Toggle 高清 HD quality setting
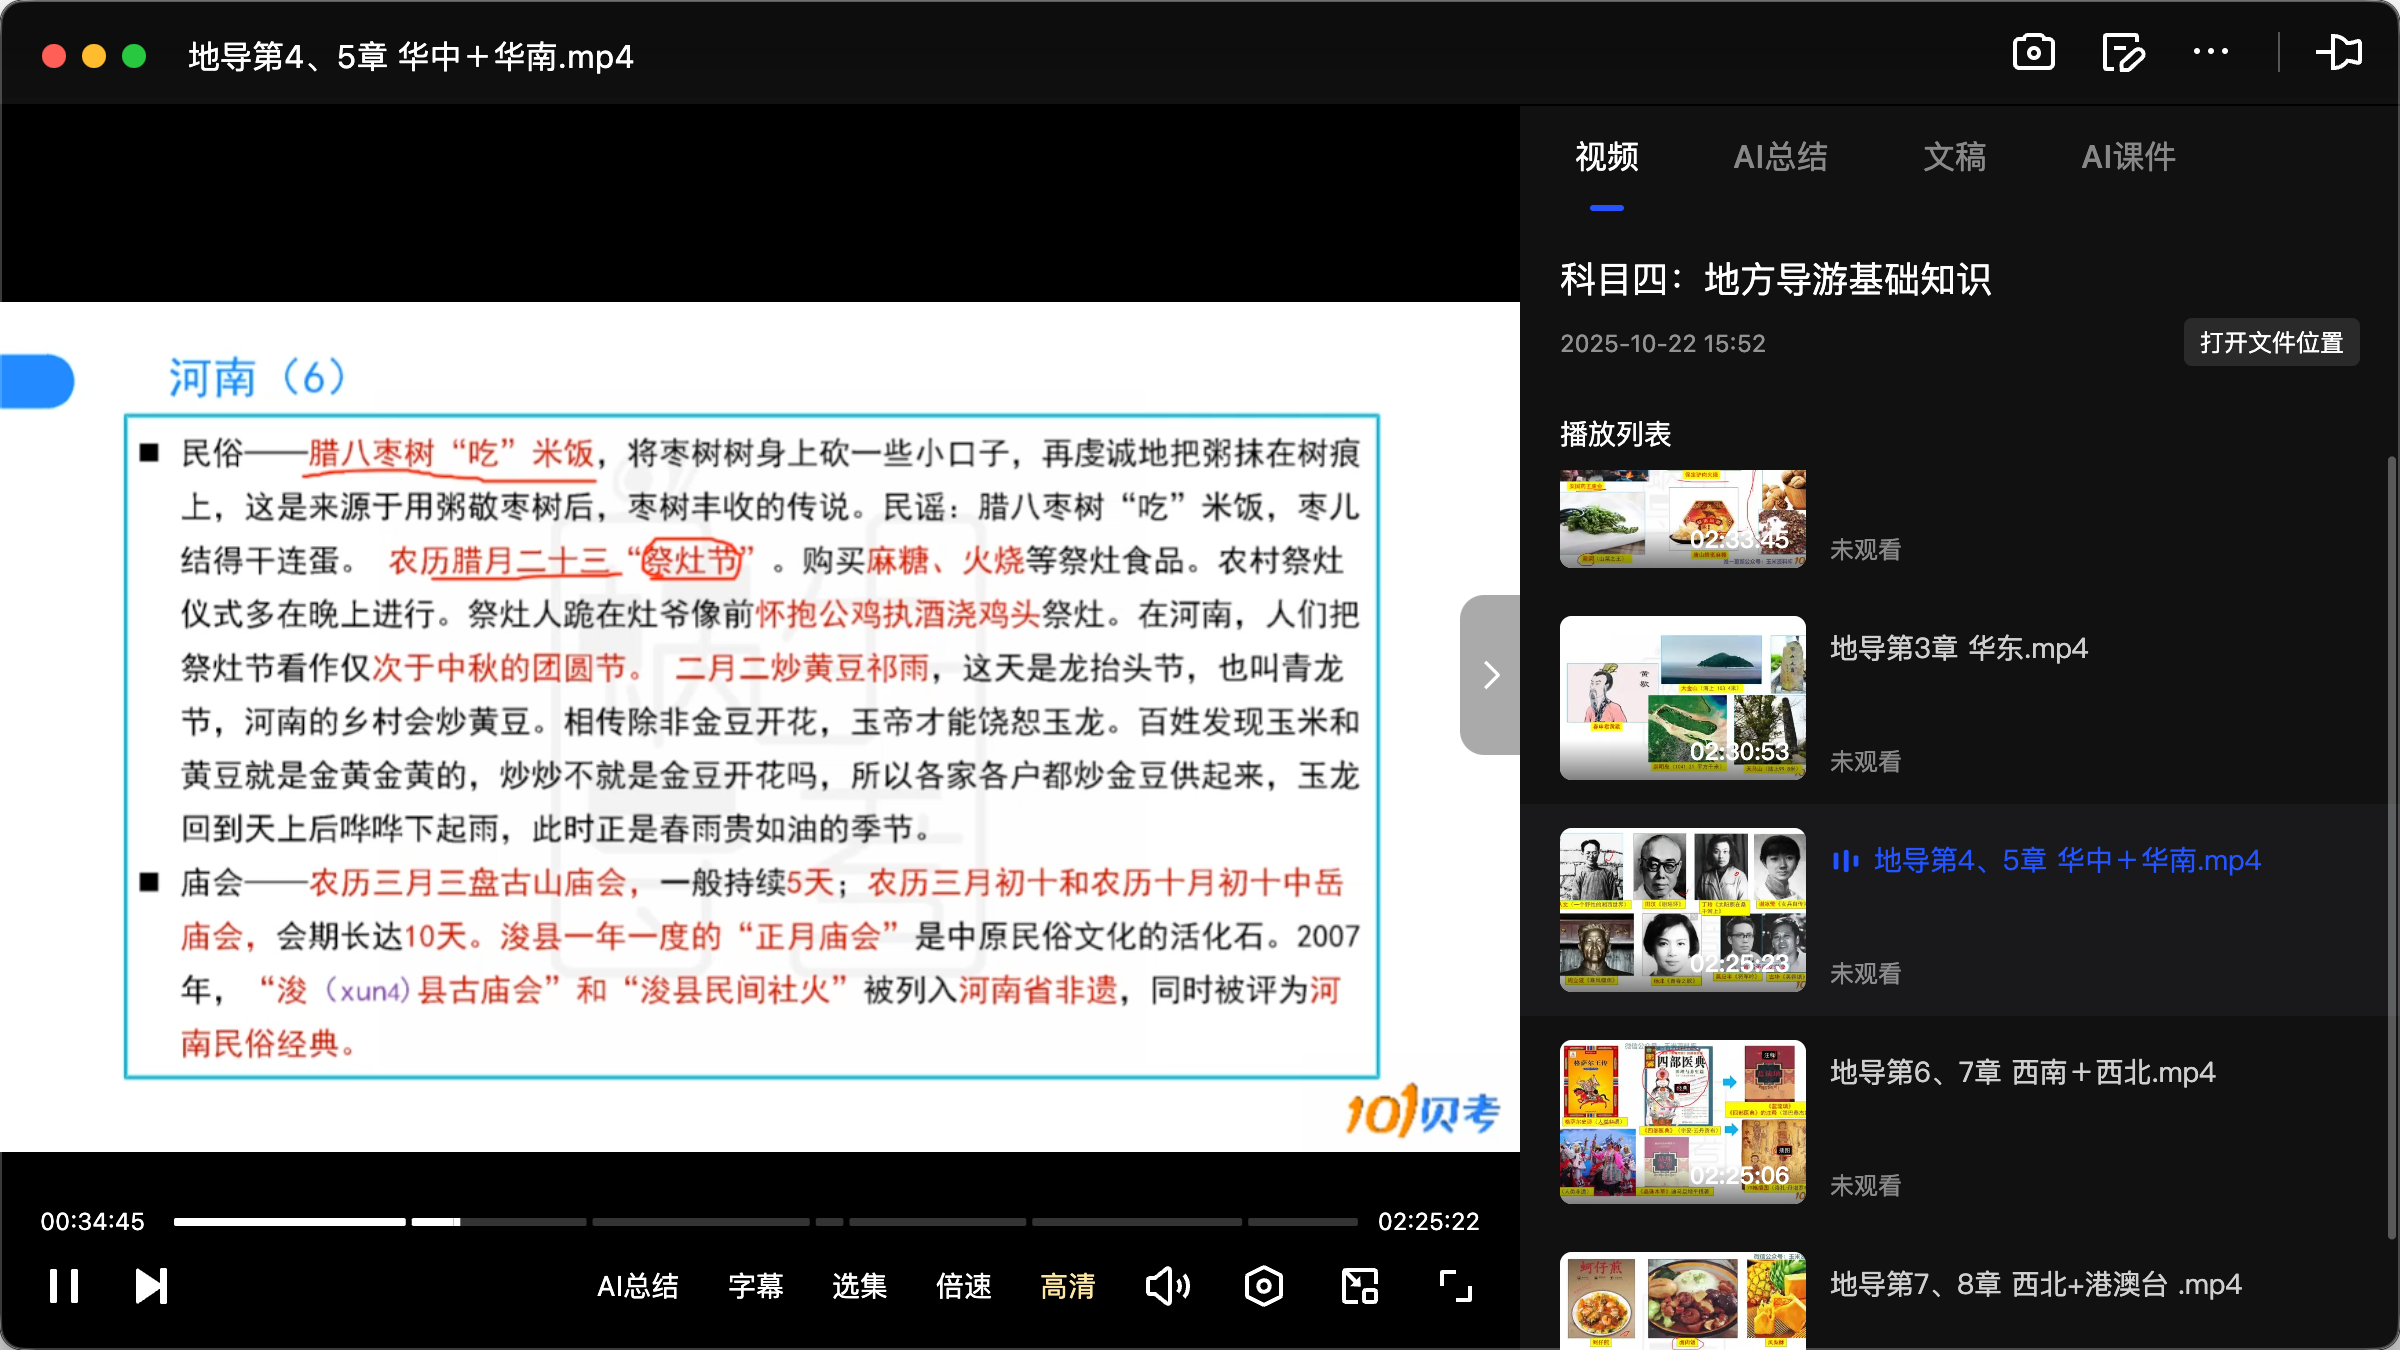Viewport: 2400px width, 1350px height. point(1067,1288)
